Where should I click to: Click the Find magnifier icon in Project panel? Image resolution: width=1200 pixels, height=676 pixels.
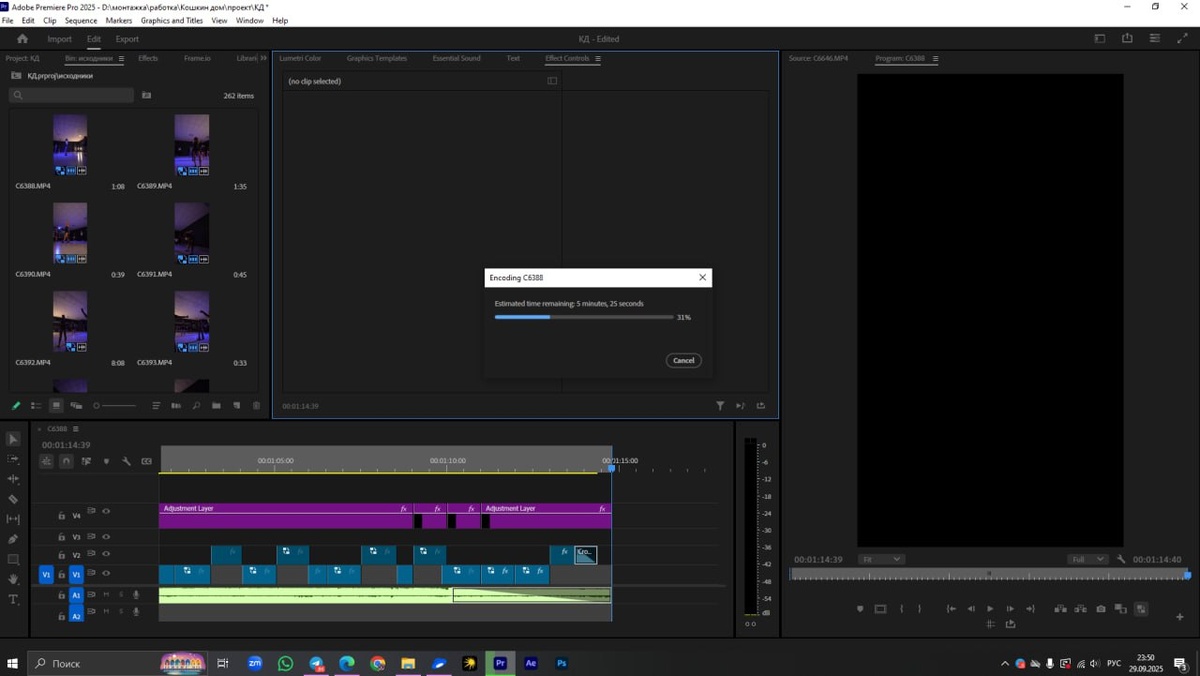pyautogui.click(x=196, y=406)
